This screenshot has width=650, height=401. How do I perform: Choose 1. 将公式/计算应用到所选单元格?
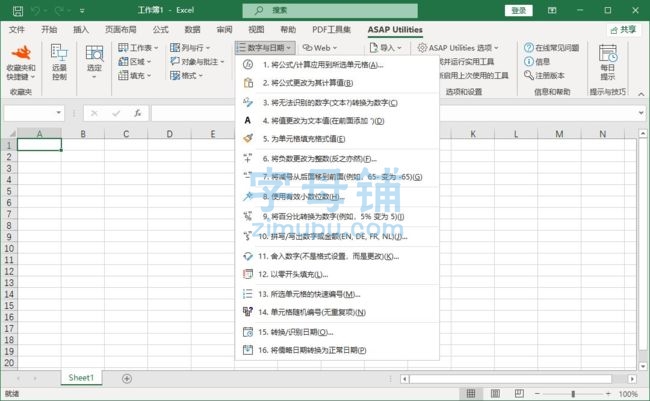(x=337, y=65)
